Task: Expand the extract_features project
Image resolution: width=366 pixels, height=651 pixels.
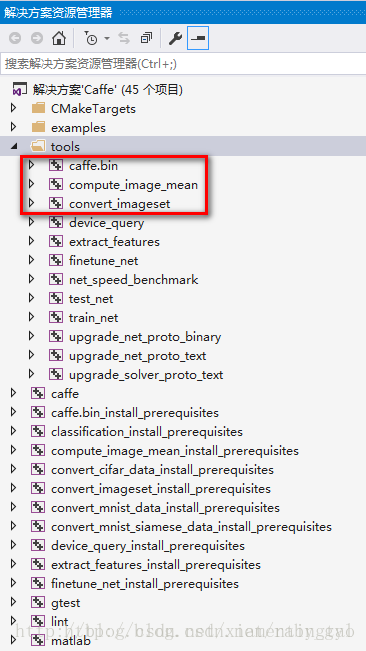Action: coord(32,241)
